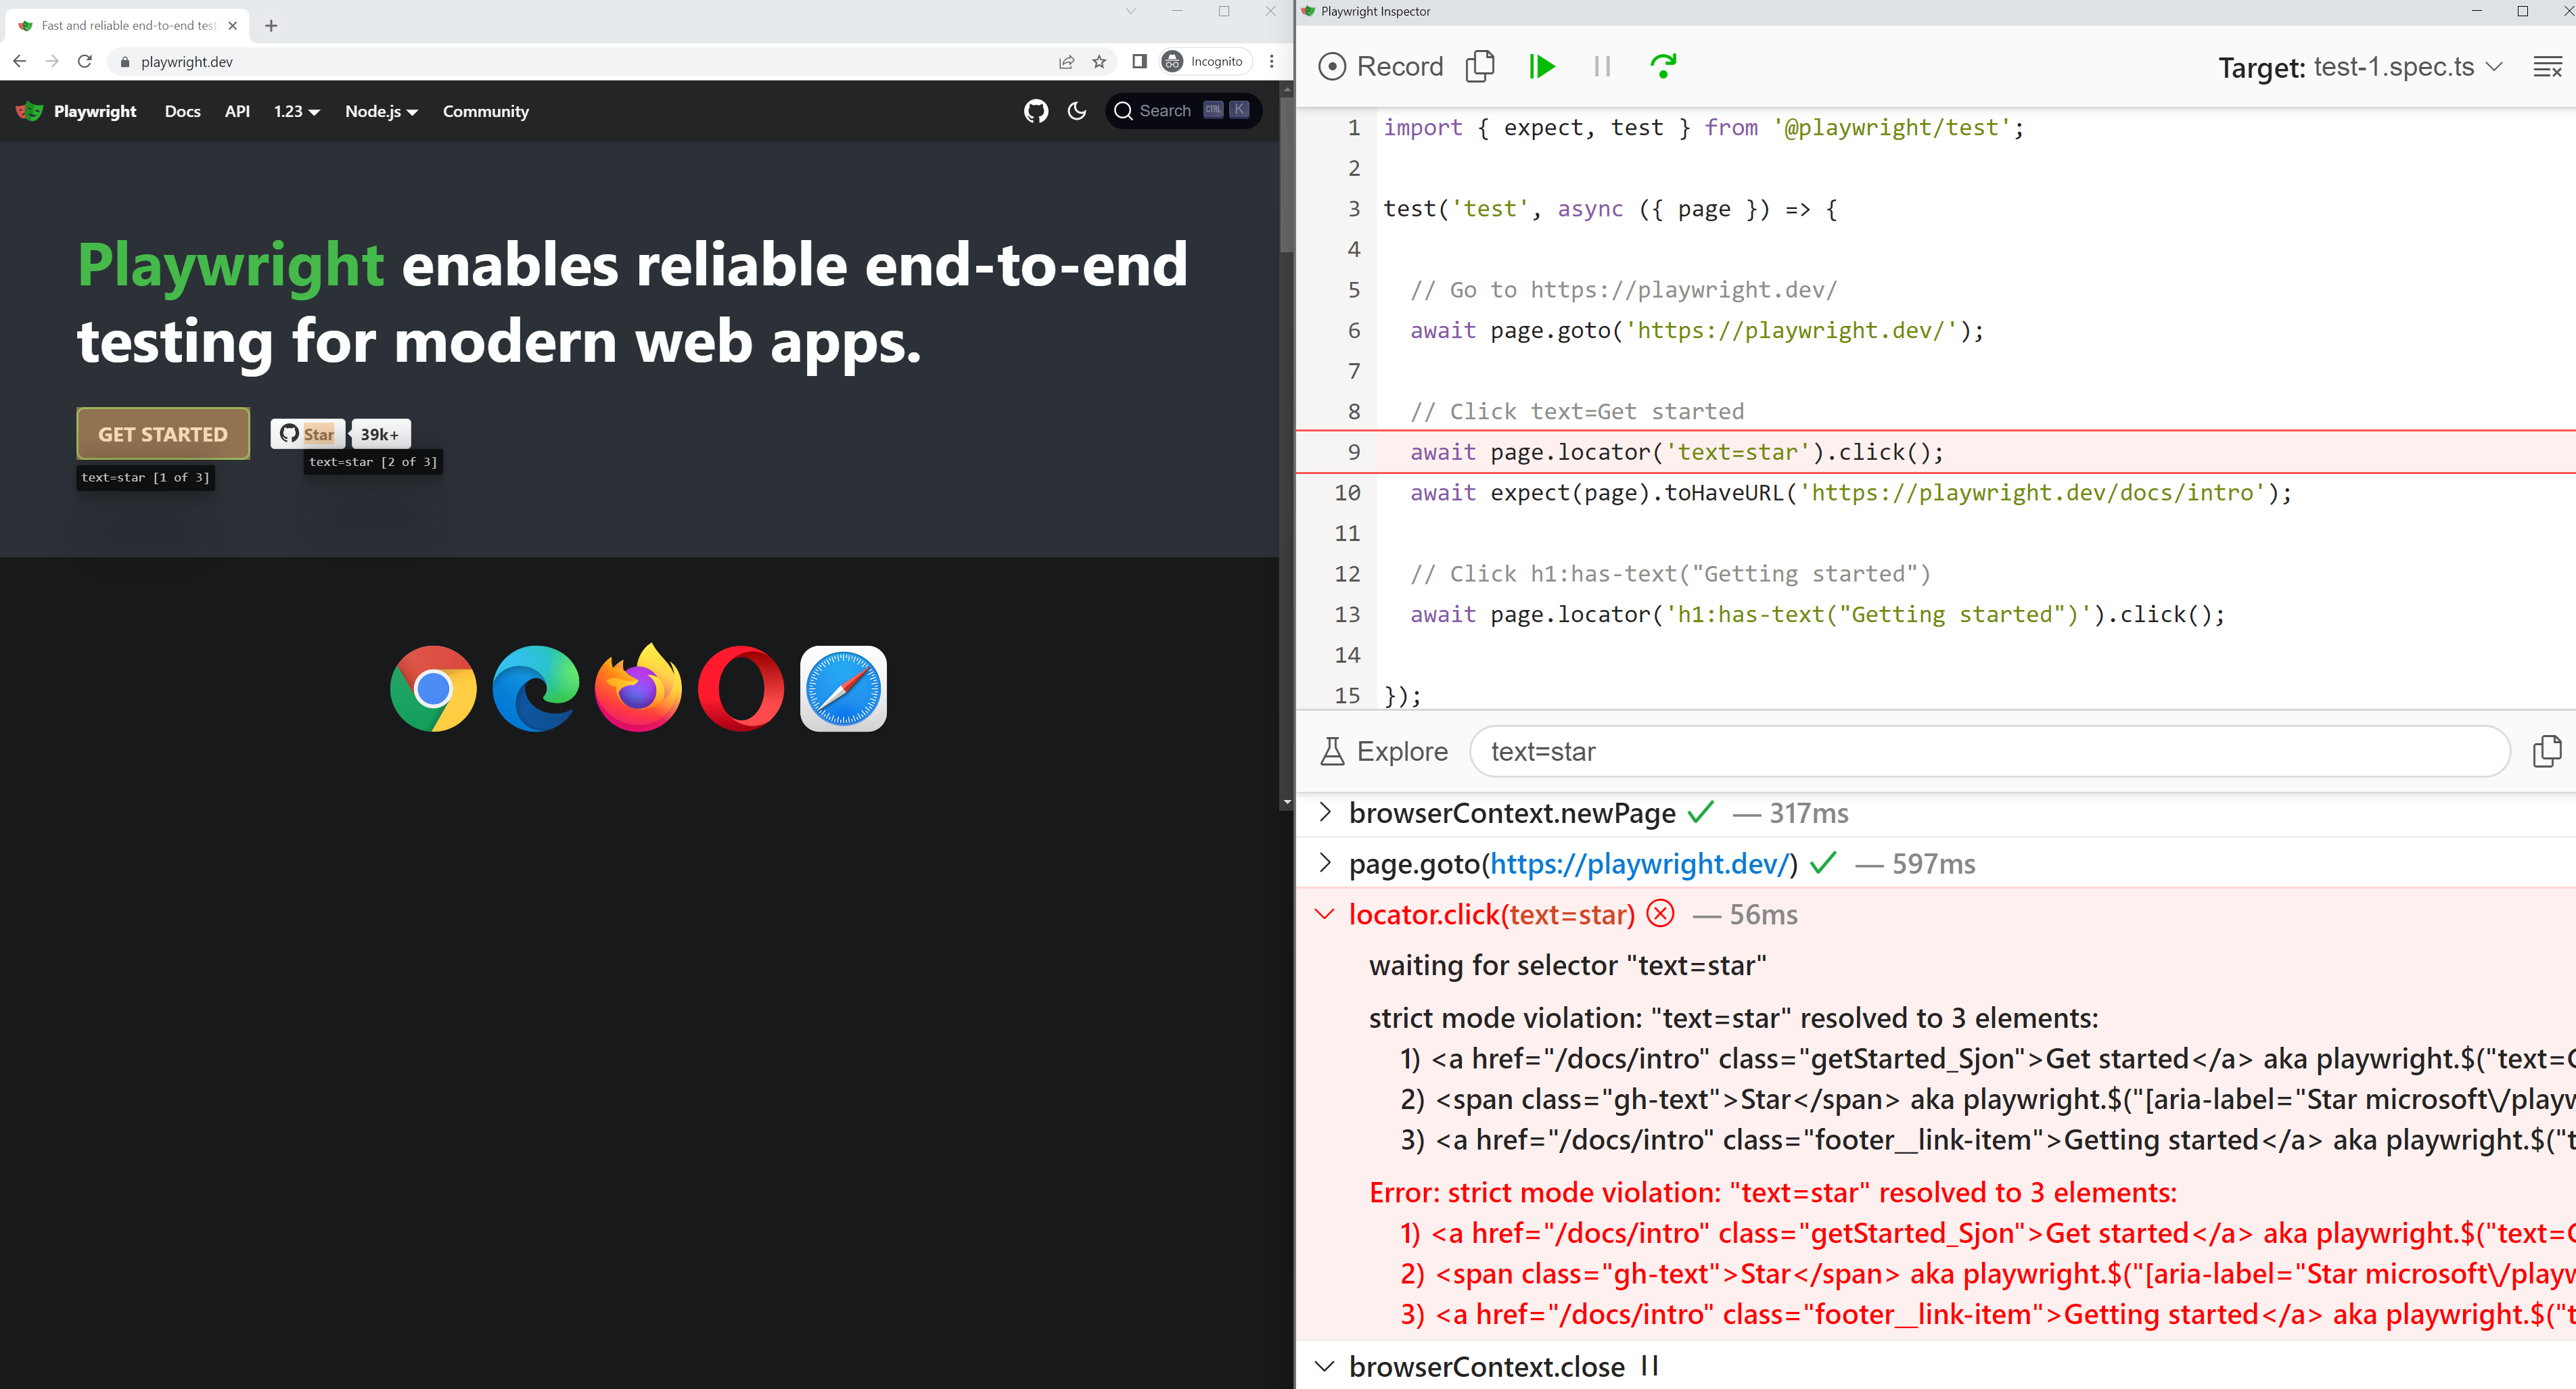Open the Target test-1.spec.ts dropdown
The height and width of the screenshot is (1389, 2576).
point(2360,67)
